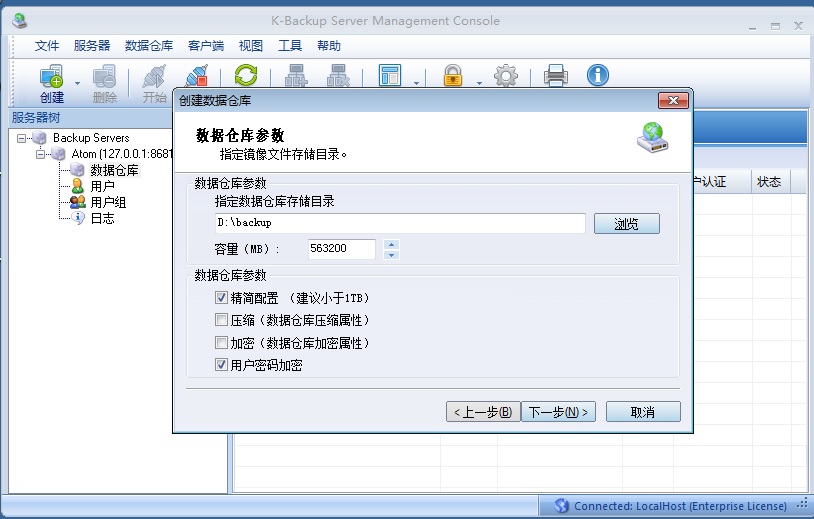This screenshot has width=814, height=519.
Task: Click the 浏览 browse button
Action: (x=626, y=224)
